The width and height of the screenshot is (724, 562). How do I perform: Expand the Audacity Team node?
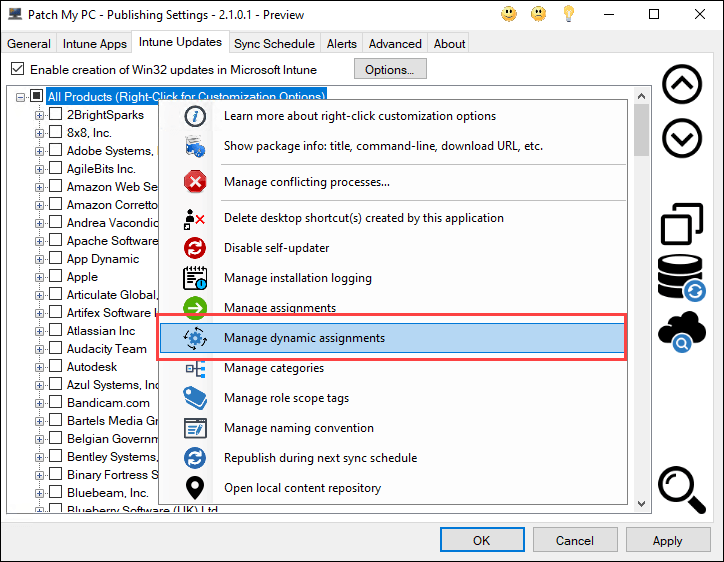pyautogui.click(x=39, y=350)
